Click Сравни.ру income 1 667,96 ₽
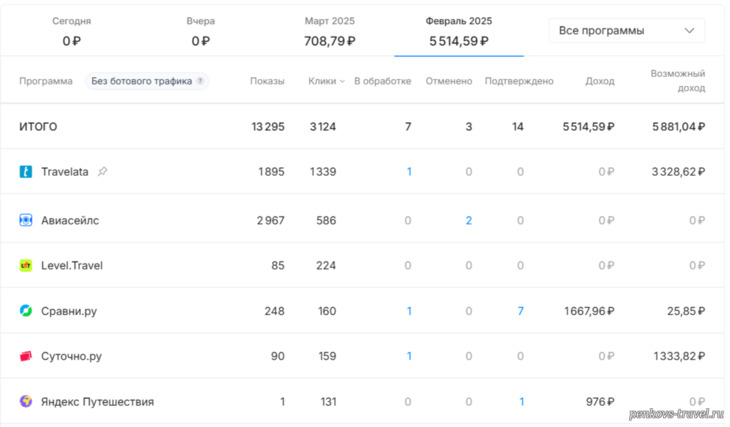 [589, 311]
